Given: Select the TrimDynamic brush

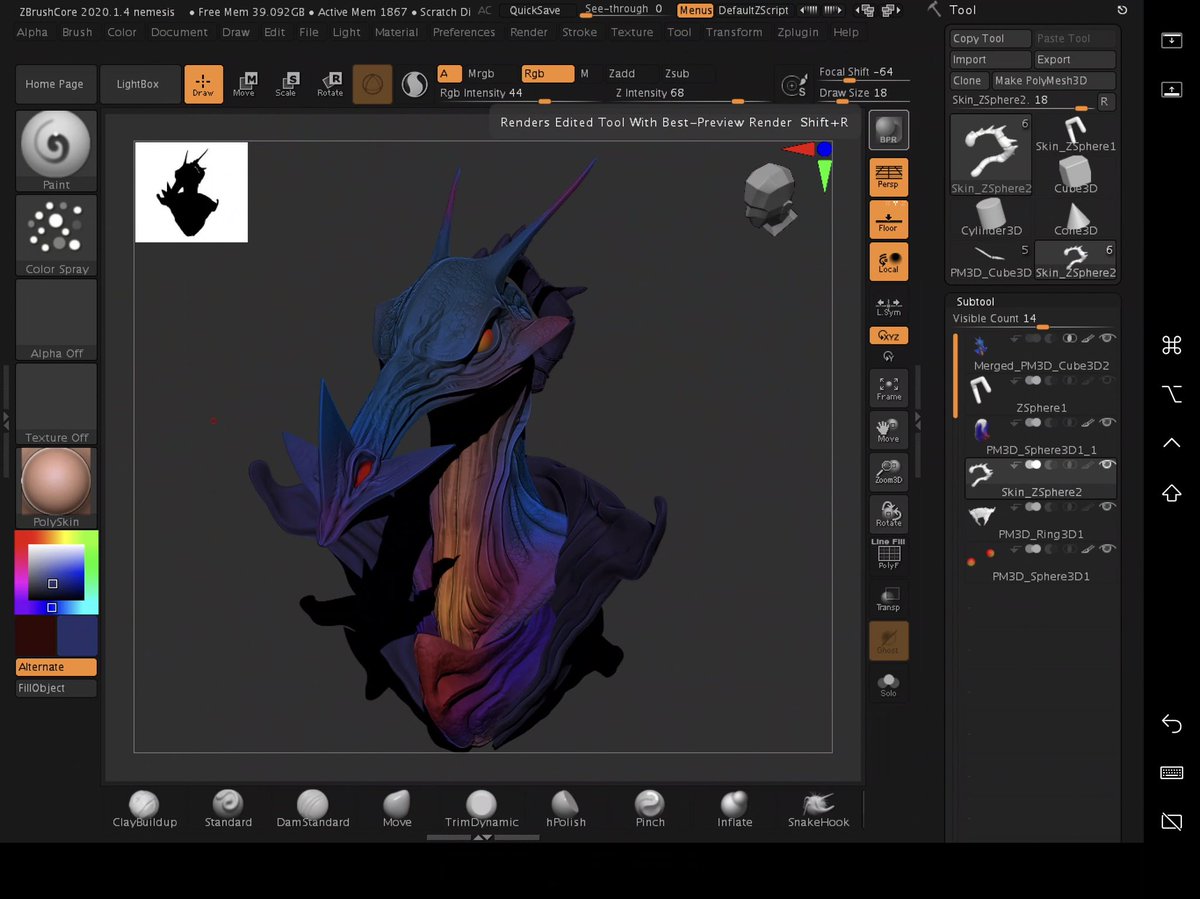Looking at the screenshot, I should pyautogui.click(x=482, y=809).
